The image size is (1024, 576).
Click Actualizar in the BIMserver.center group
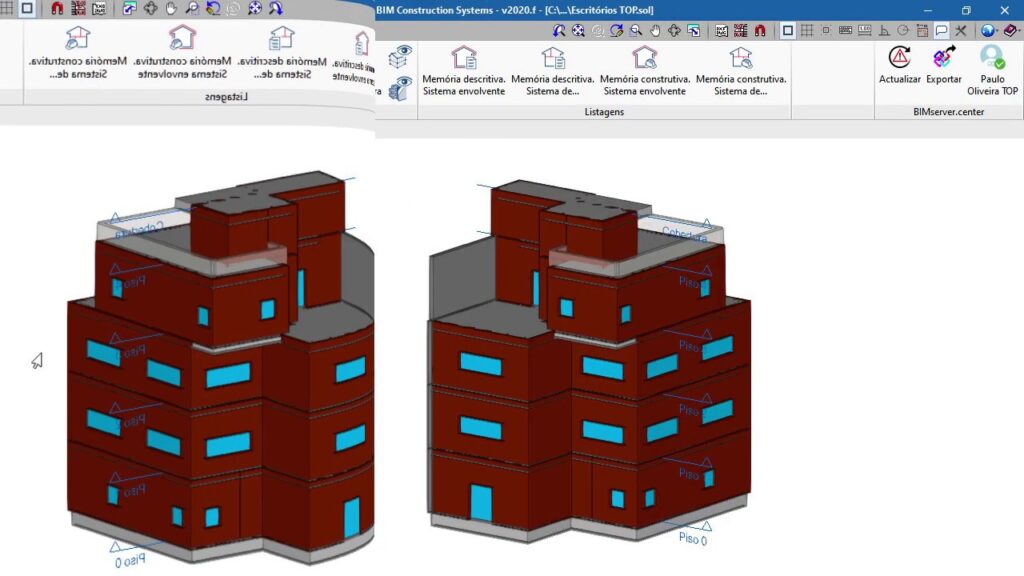(899, 64)
